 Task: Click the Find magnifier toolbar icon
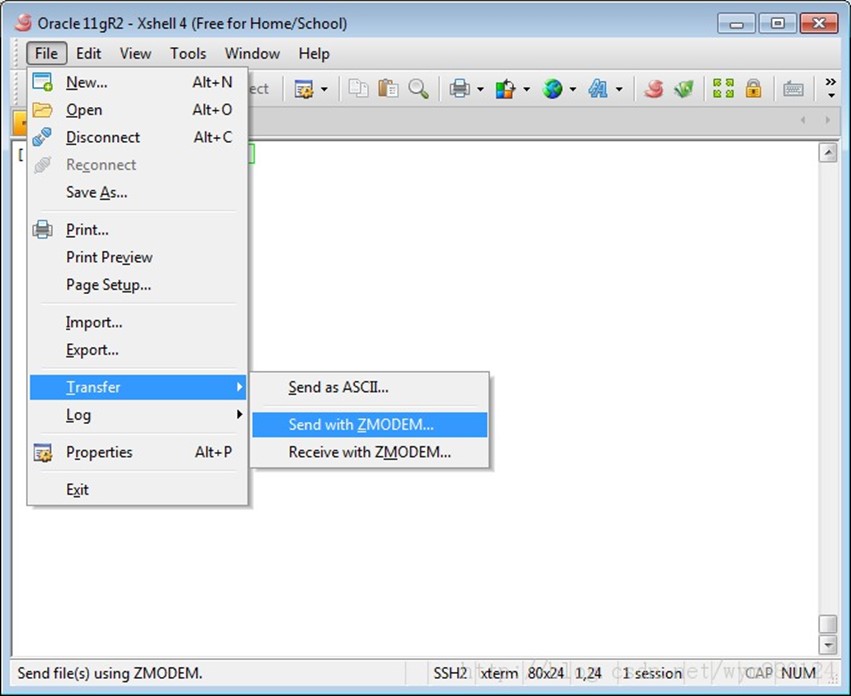418,88
